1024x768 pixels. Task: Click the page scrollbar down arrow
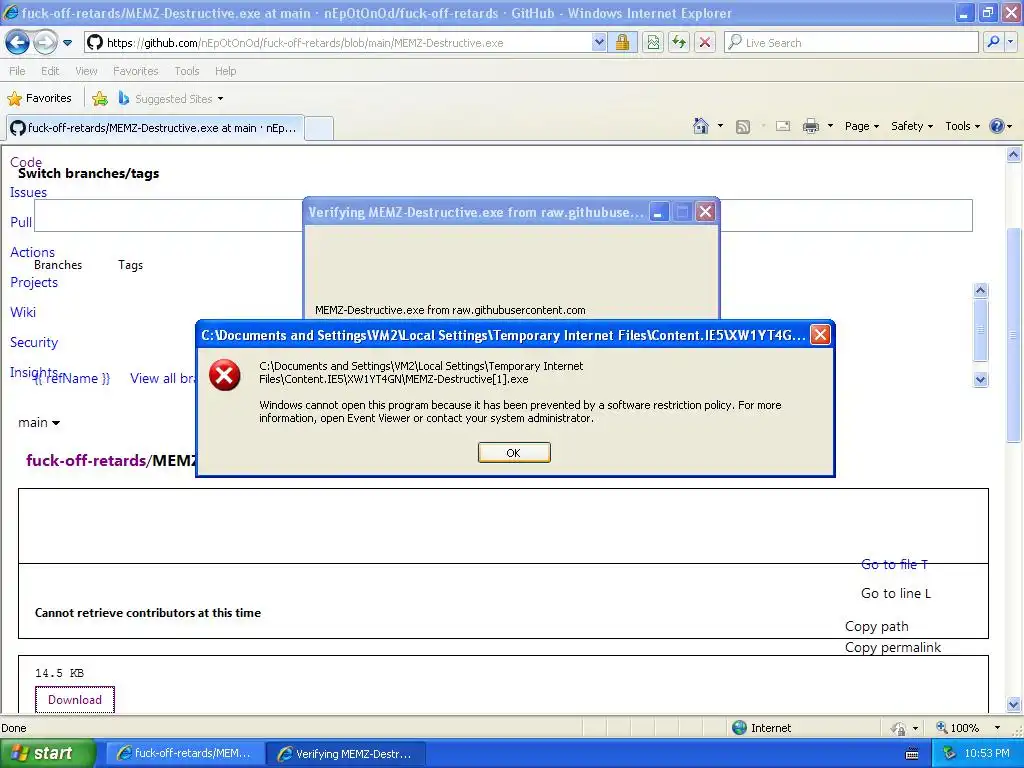point(1014,704)
